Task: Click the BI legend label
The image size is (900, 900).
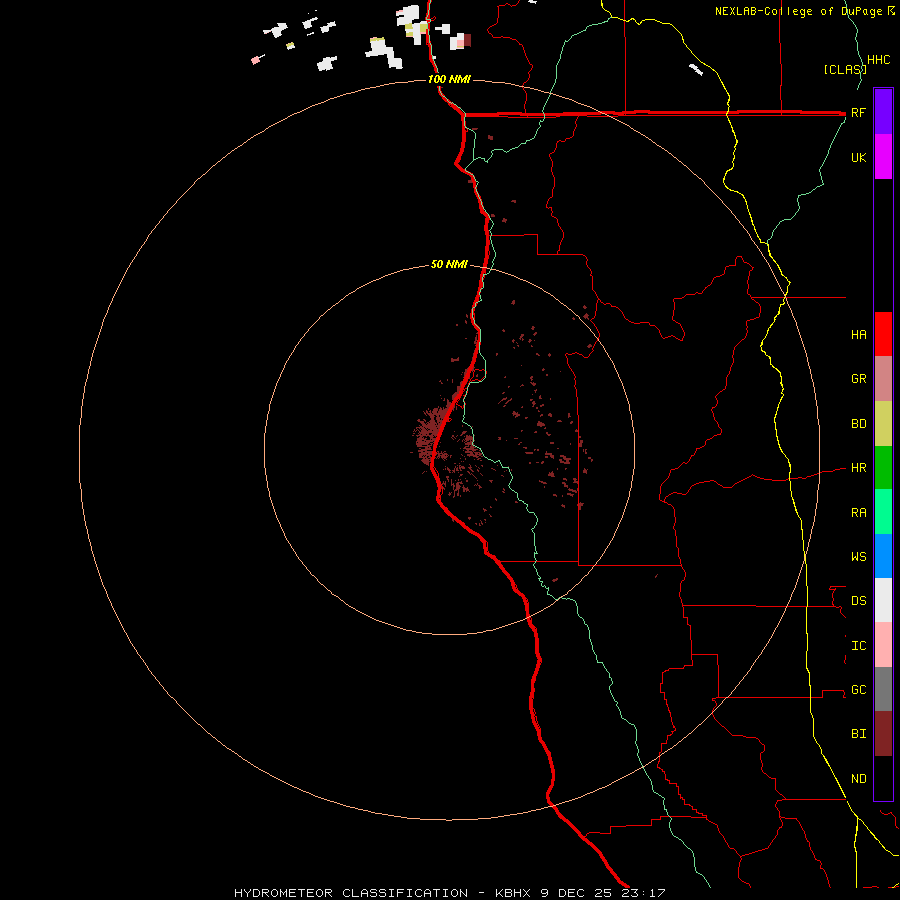Action: [858, 734]
